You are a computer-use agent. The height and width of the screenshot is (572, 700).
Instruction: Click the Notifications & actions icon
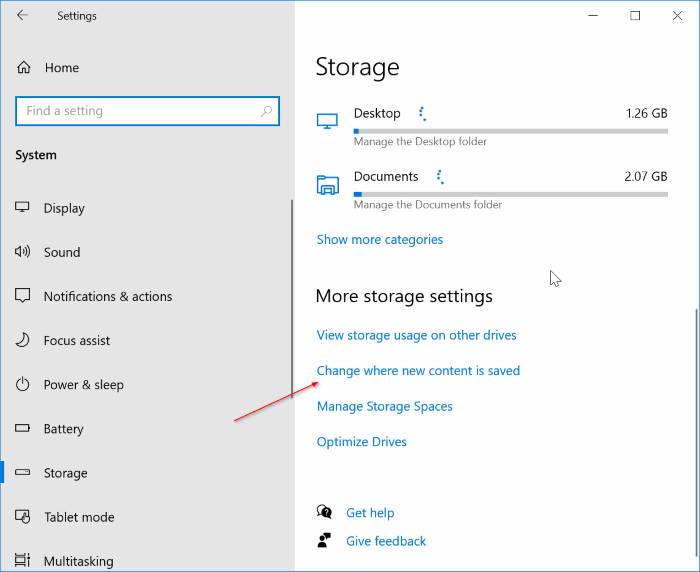click(22, 296)
